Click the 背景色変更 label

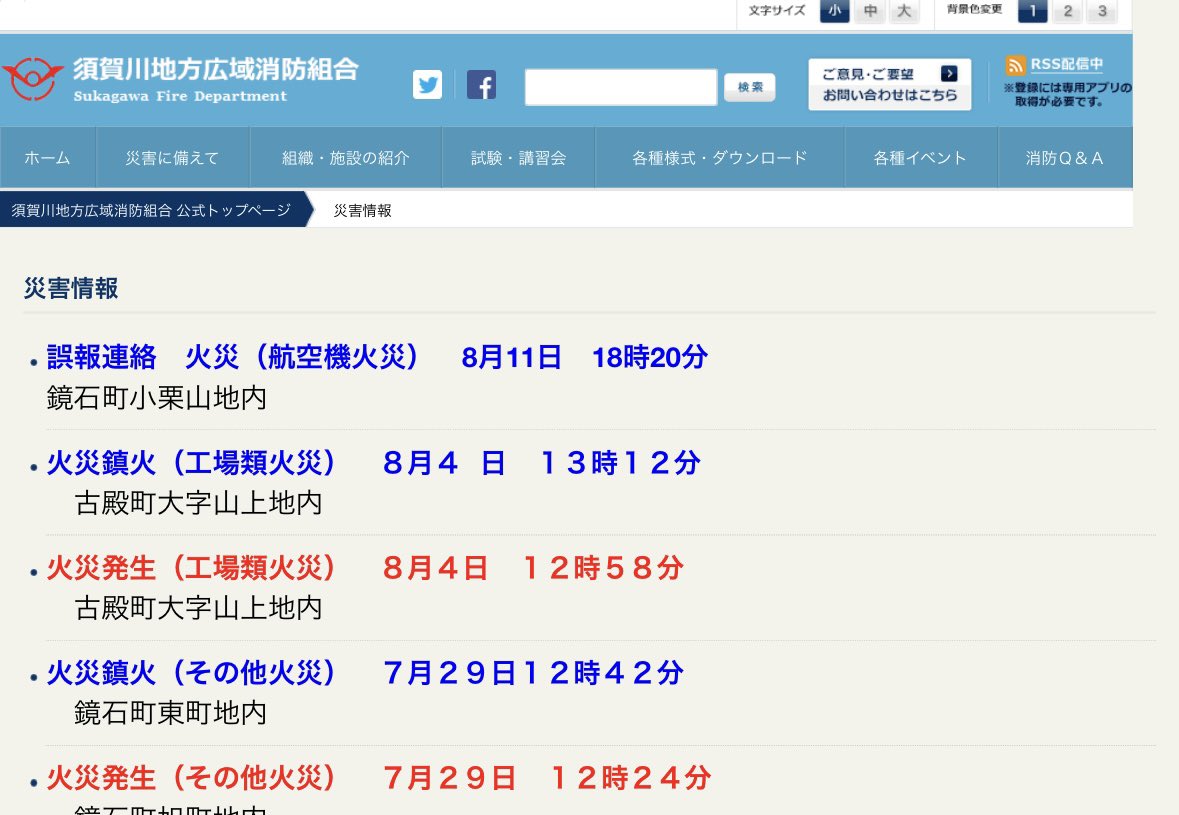(x=974, y=9)
